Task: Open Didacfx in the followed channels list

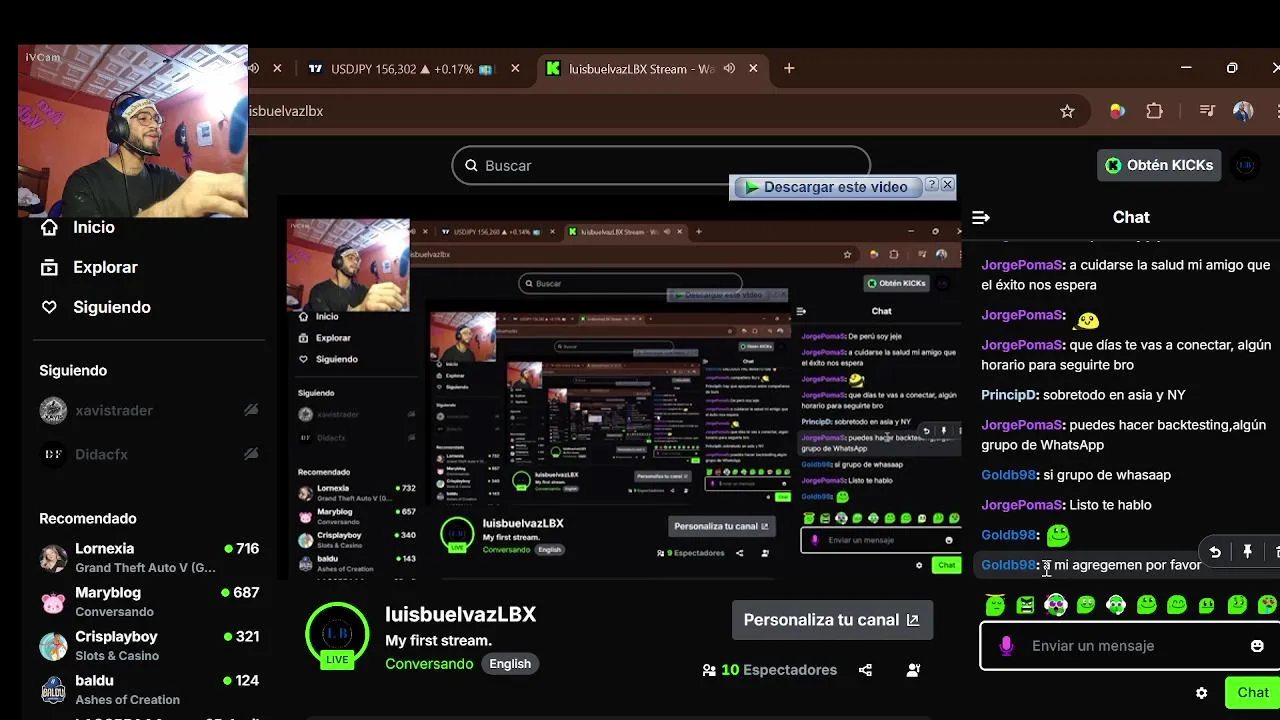Action: pyautogui.click(x=150, y=454)
